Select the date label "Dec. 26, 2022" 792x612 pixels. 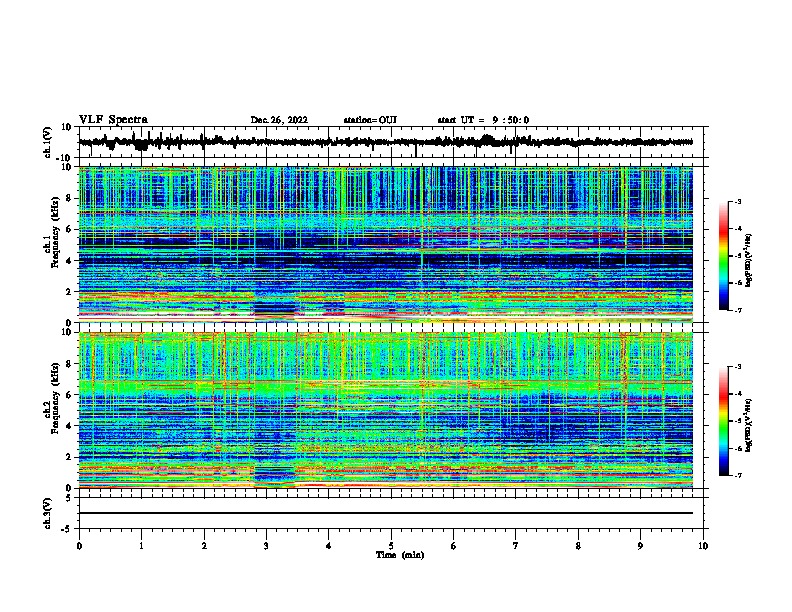tap(279, 120)
